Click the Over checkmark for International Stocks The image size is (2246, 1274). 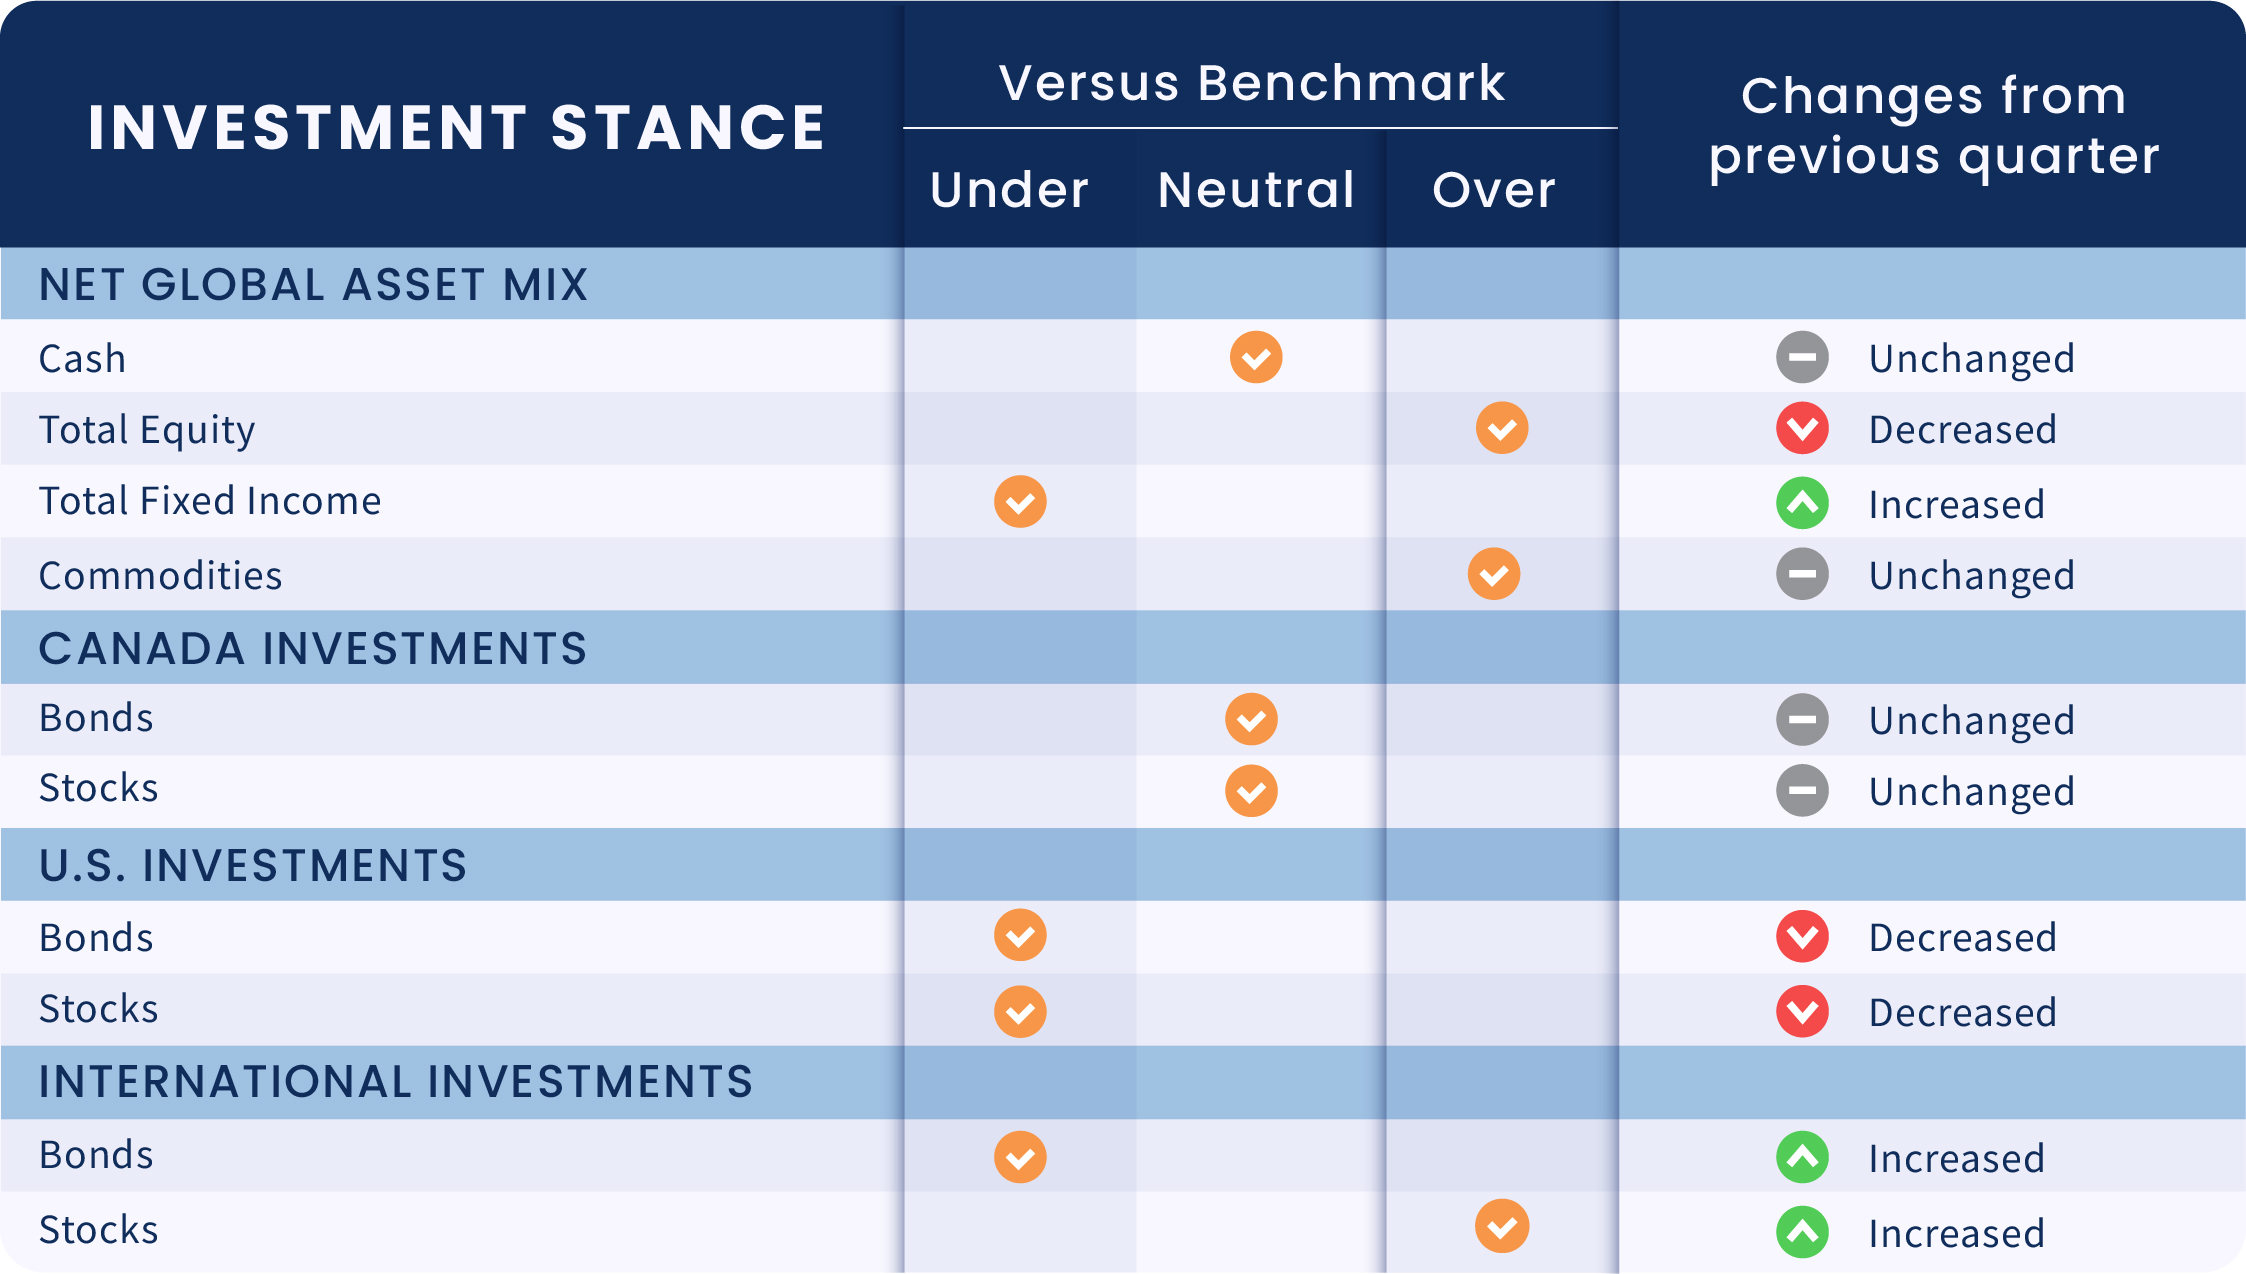point(1502,1226)
